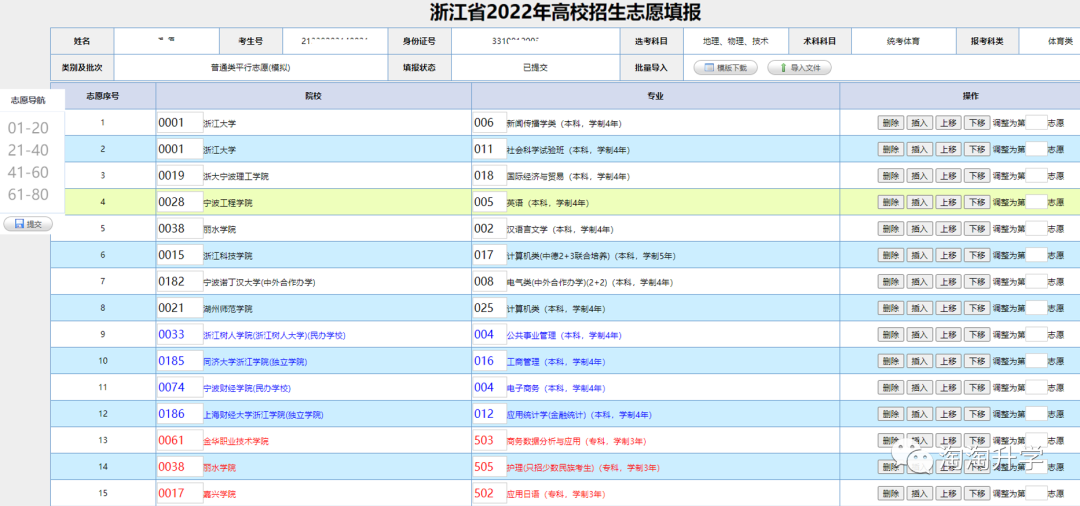The width and height of the screenshot is (1080, 506).
Task: Click the 调整为第 position field in row 11
Action: 1036,388
